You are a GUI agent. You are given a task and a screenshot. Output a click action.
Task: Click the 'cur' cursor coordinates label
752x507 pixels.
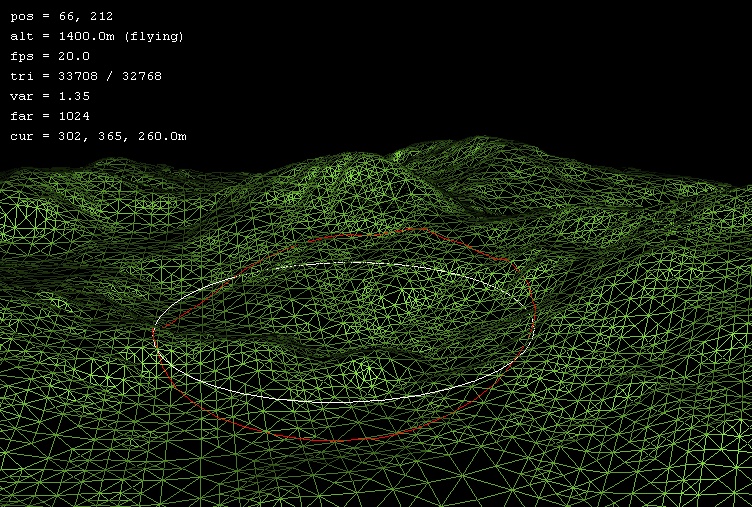(21, 136)
